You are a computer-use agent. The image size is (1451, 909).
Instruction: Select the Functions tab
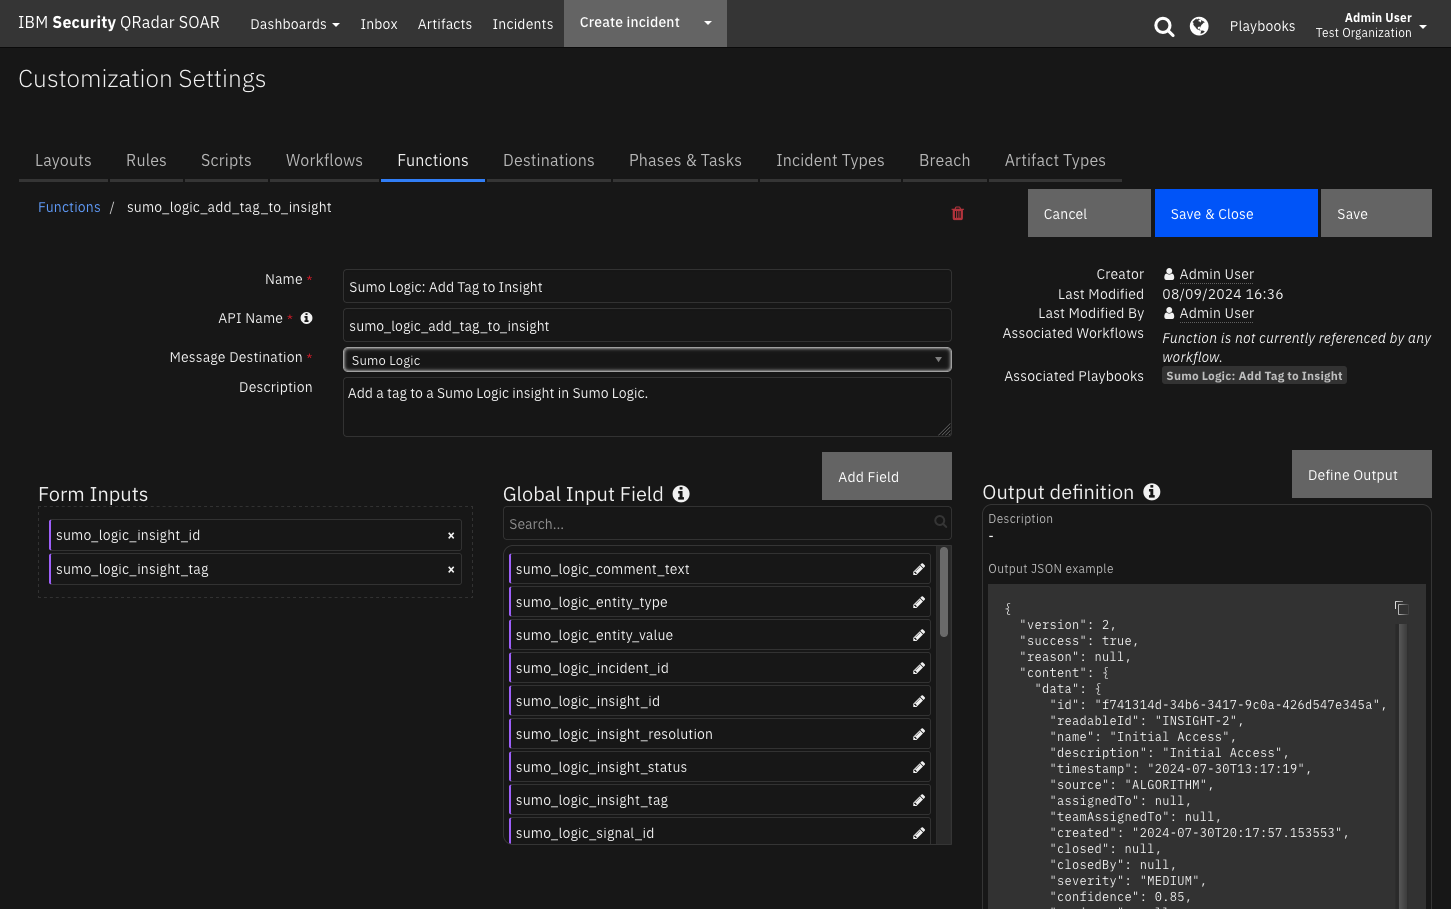coord(433,160)
